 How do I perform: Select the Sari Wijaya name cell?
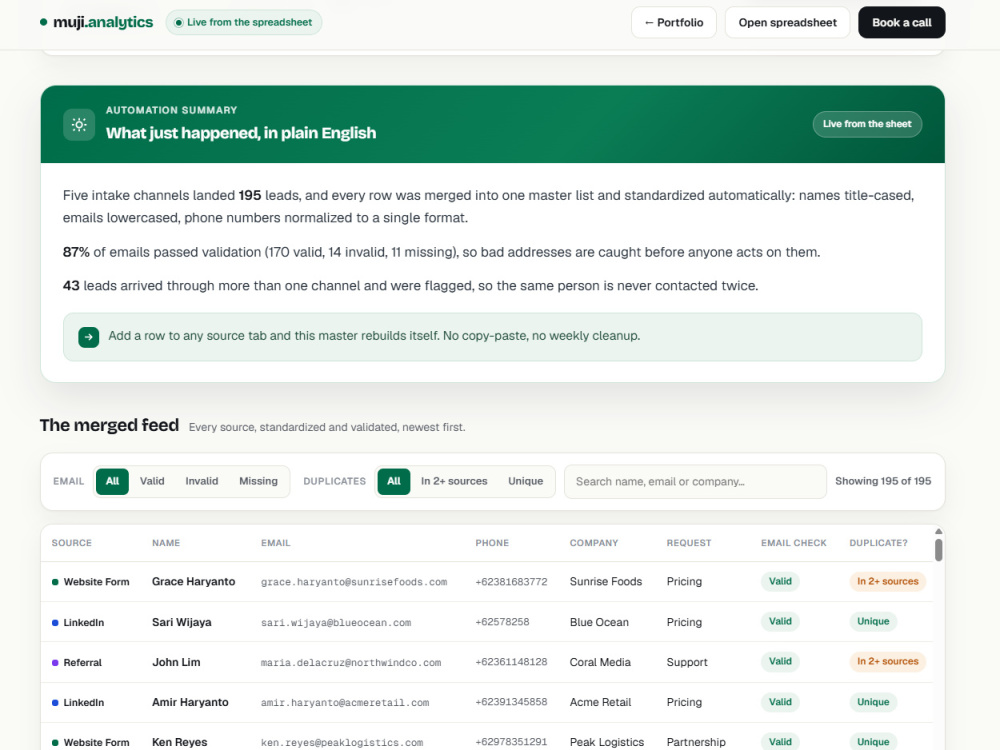pyautogui.click(x=181, y=622)
